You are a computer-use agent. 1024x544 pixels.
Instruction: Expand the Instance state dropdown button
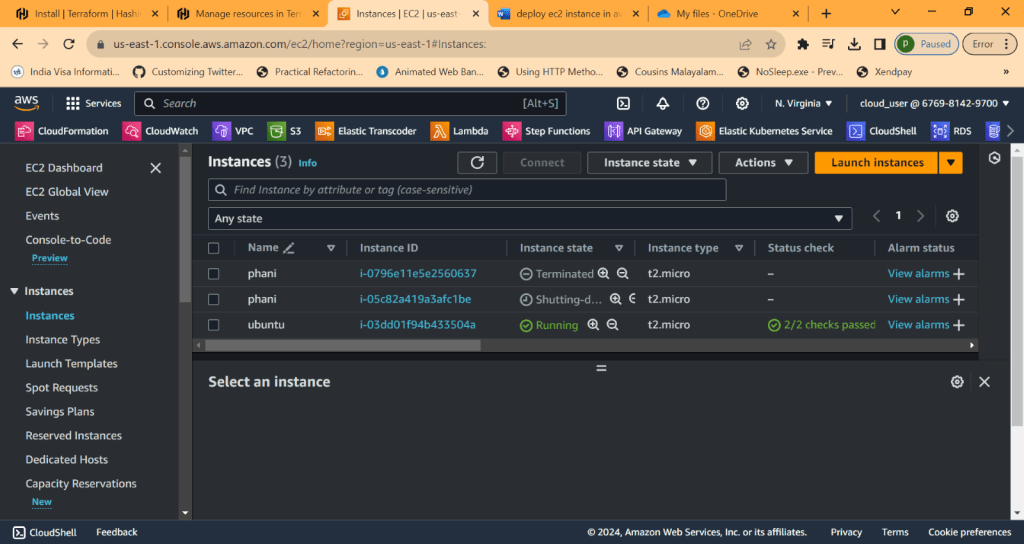tap(650, 163)
